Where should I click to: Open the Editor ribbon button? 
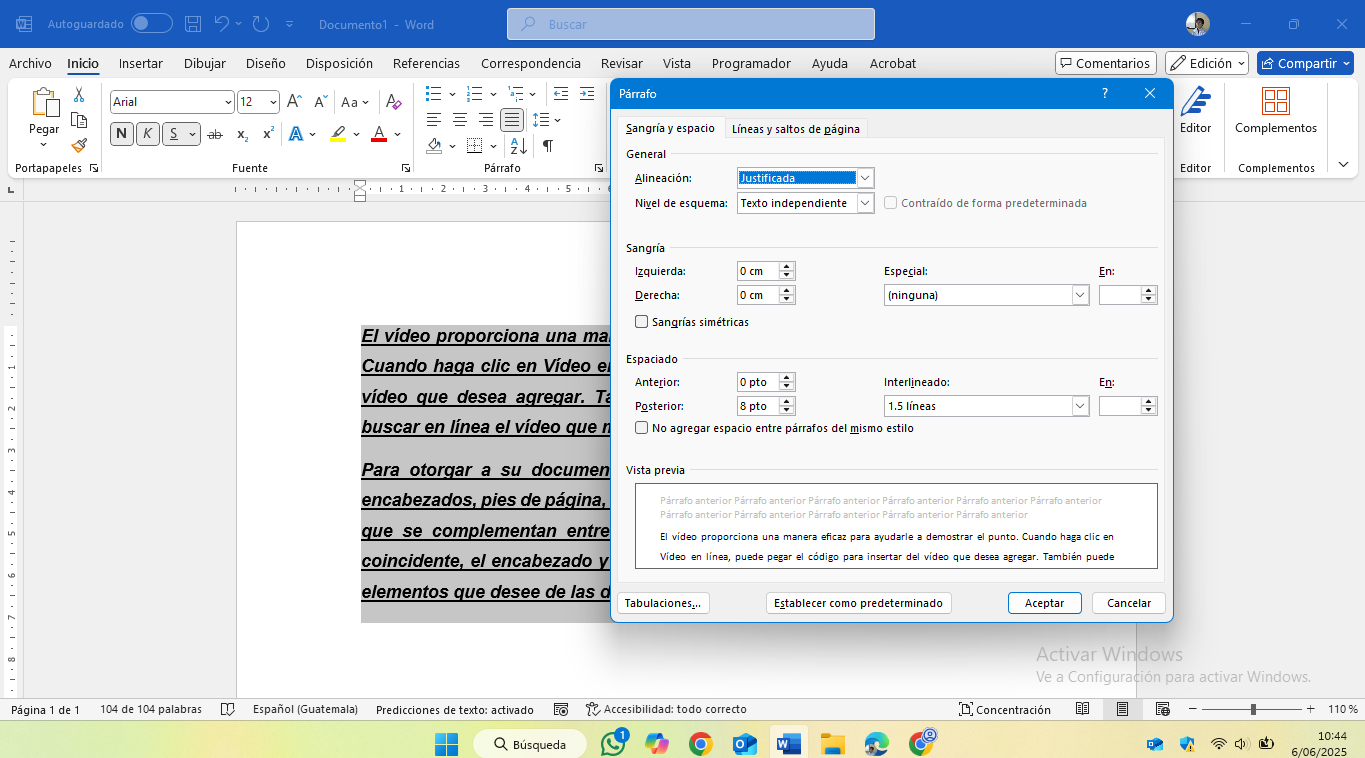(1195, 111)
